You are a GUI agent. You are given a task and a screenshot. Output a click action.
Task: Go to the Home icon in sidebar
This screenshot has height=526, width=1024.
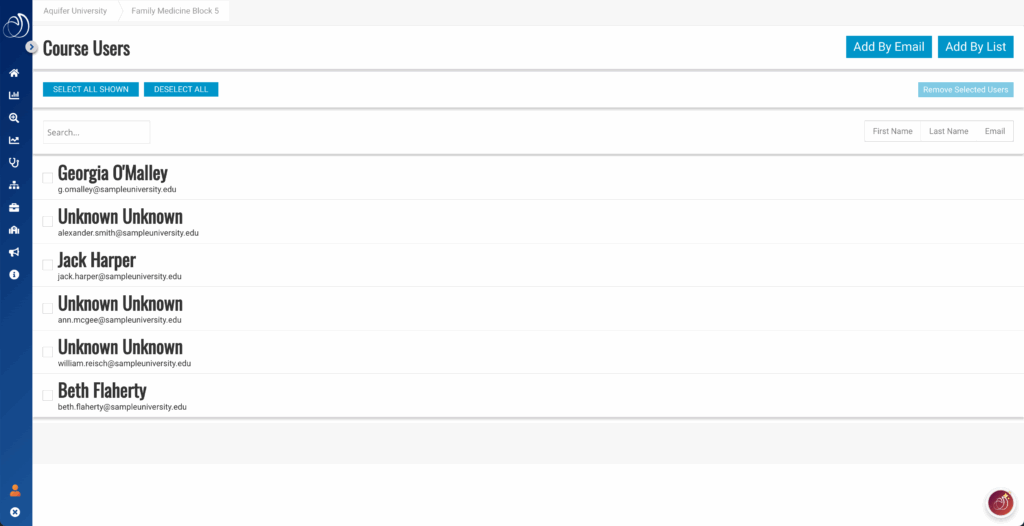[14, 73]
